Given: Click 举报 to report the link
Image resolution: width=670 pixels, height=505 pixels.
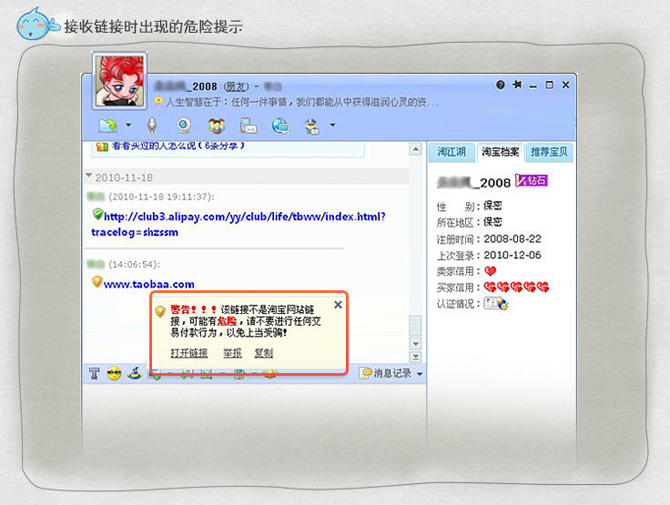Looking at the screenshot, I should pos(232,353).
